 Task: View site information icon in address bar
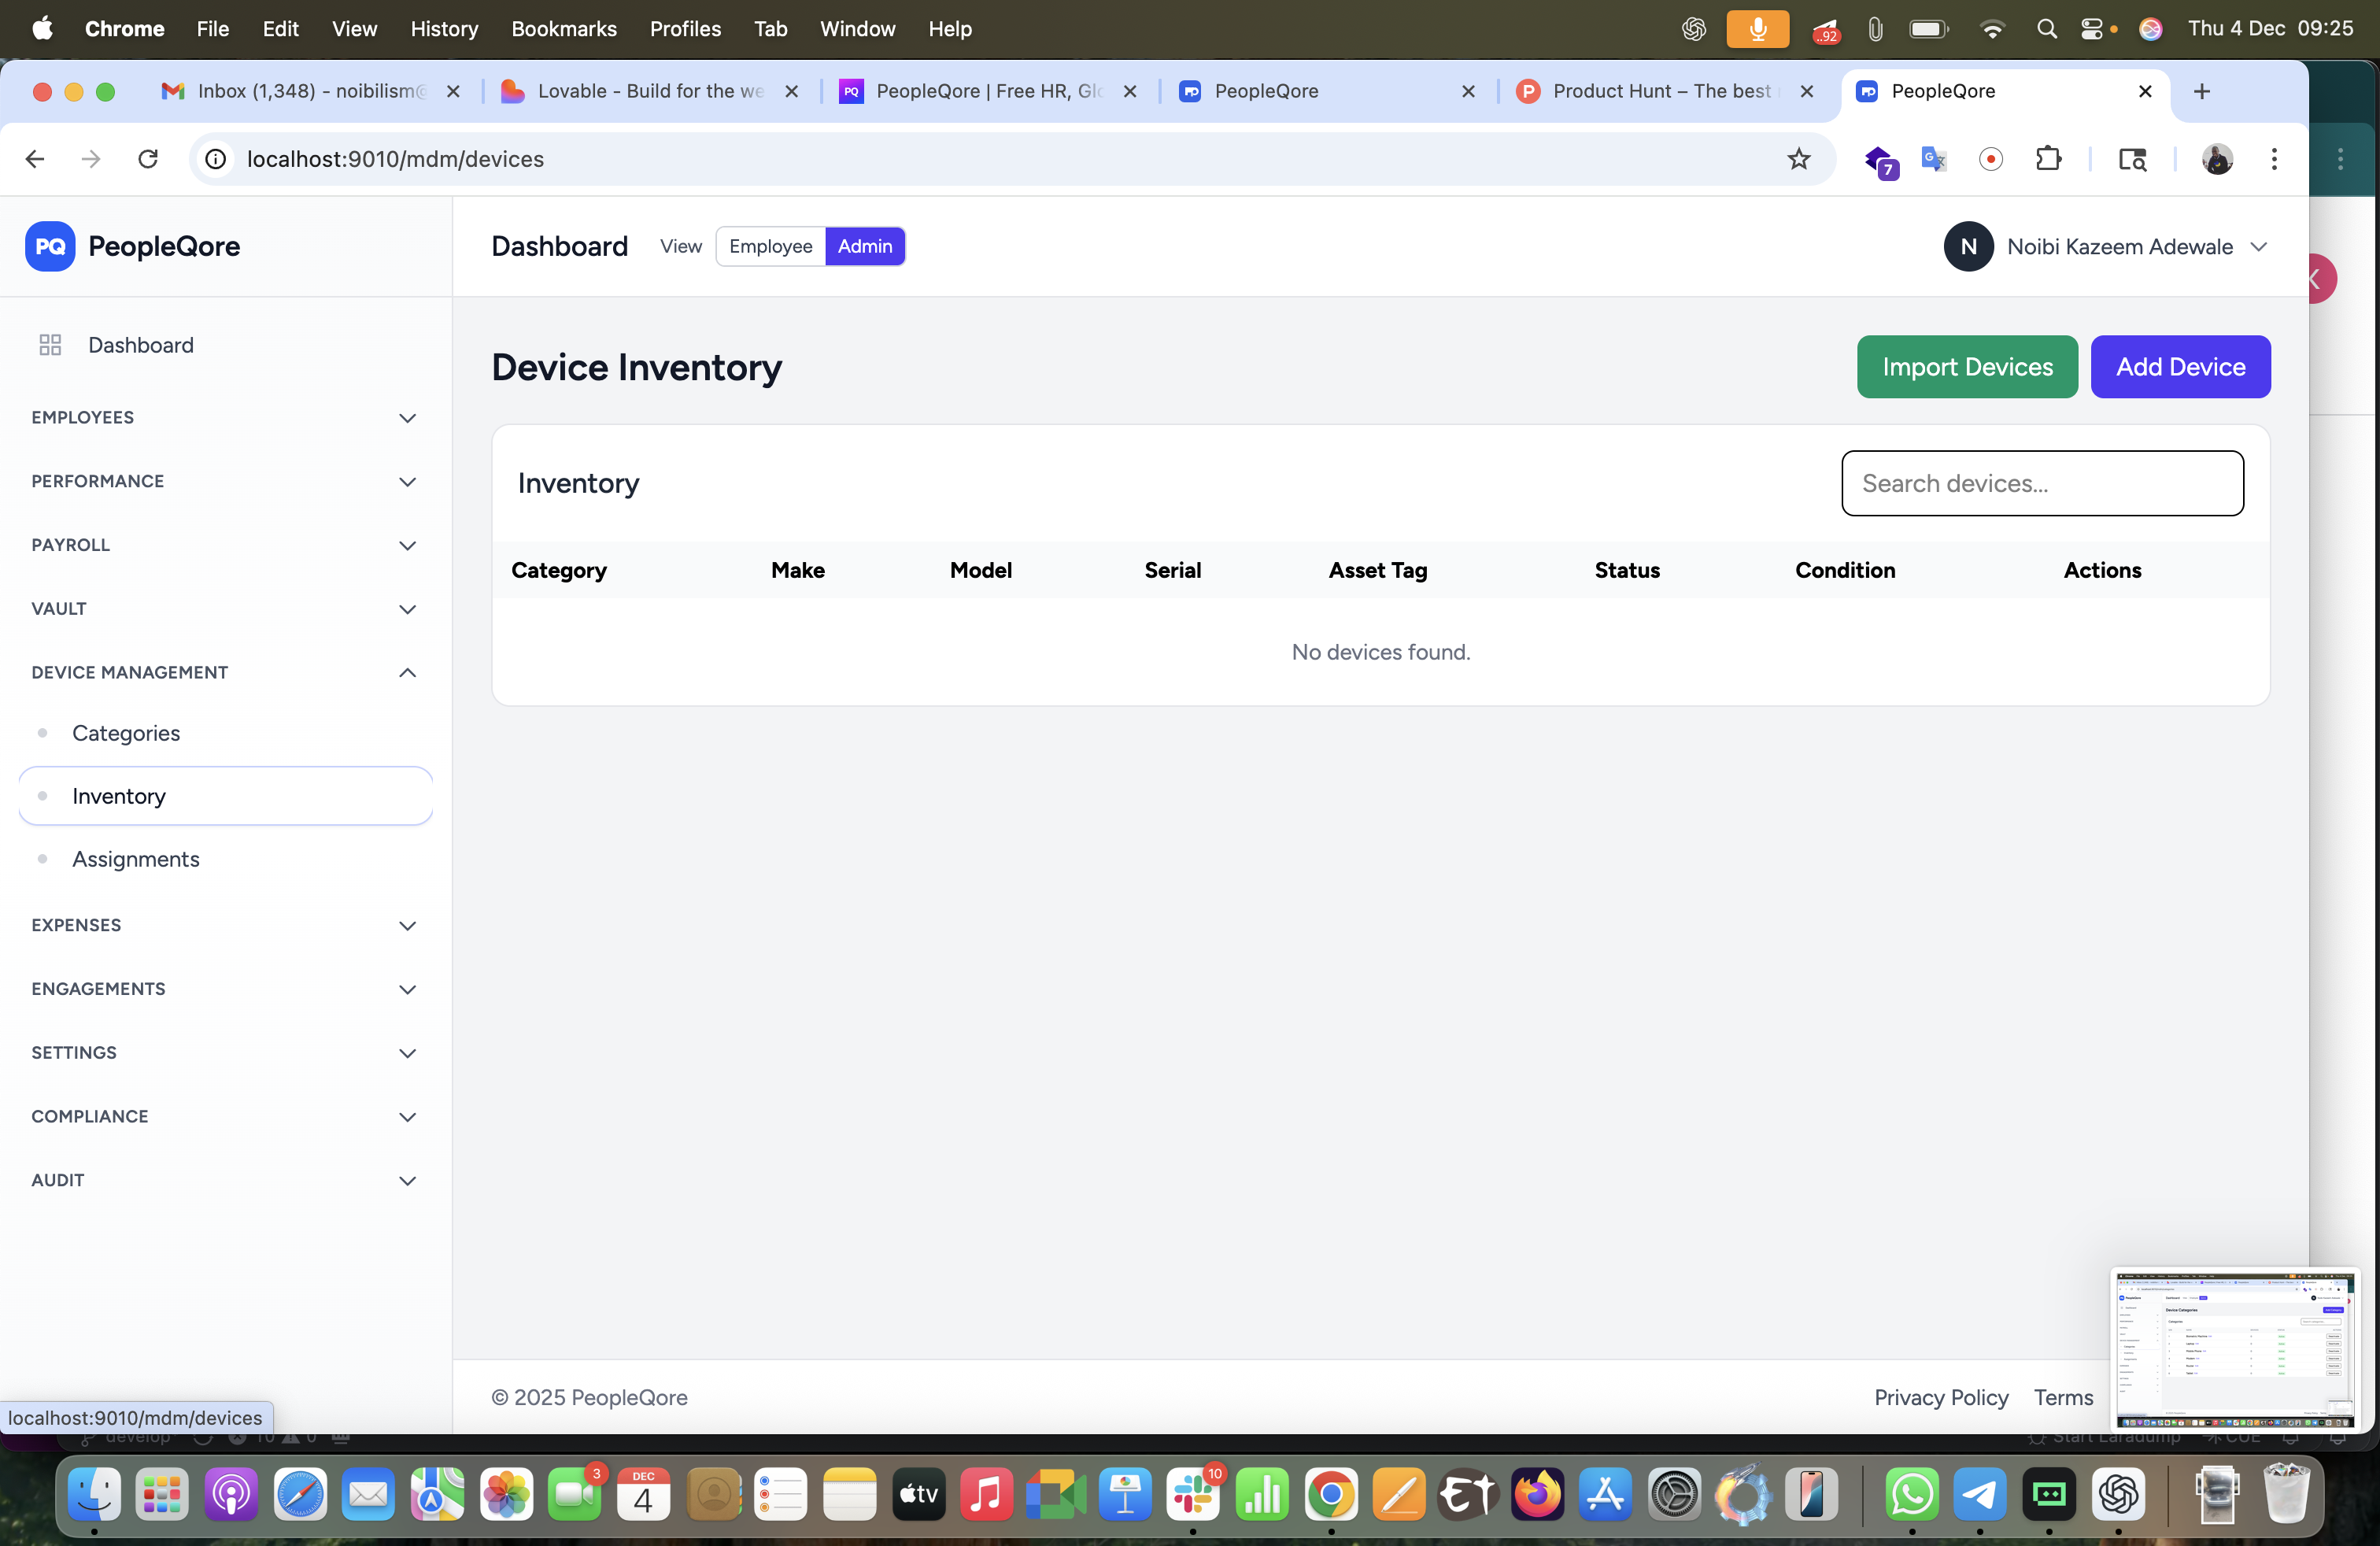point(216,159)
